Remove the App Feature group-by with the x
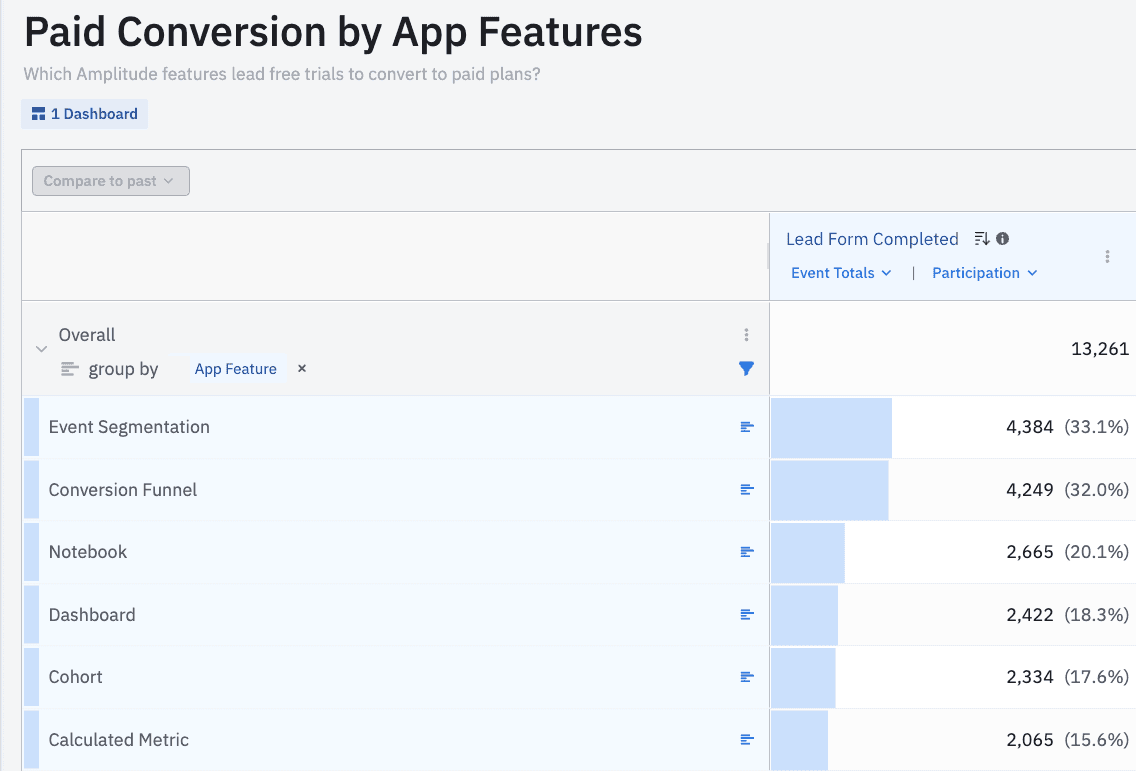Viewport: 1136px width, 771px height. pos(301,368)
